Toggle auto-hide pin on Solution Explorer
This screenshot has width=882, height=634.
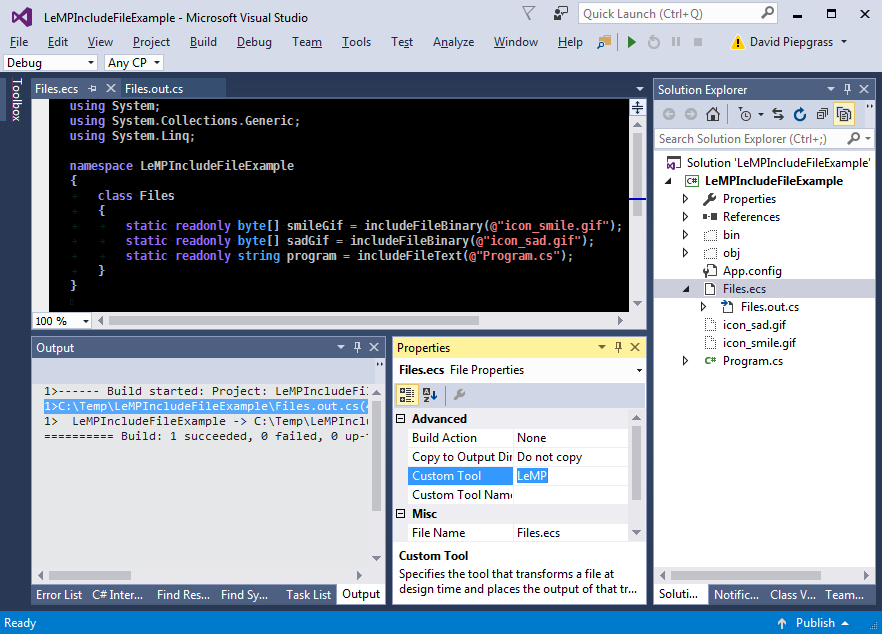(847, 89)
